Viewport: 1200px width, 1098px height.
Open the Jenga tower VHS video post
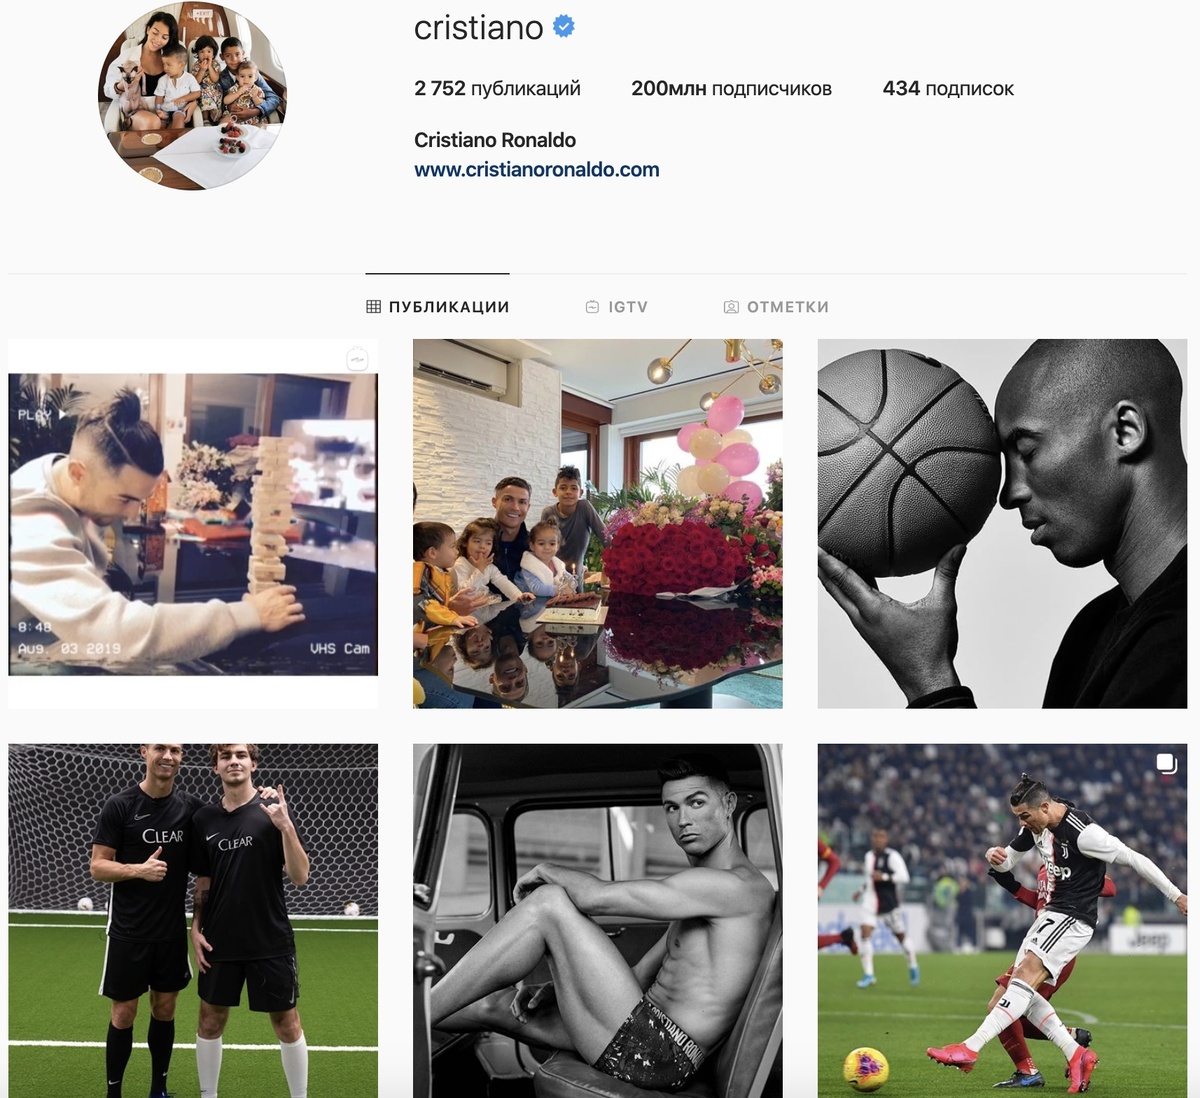(x=193, y=524)
